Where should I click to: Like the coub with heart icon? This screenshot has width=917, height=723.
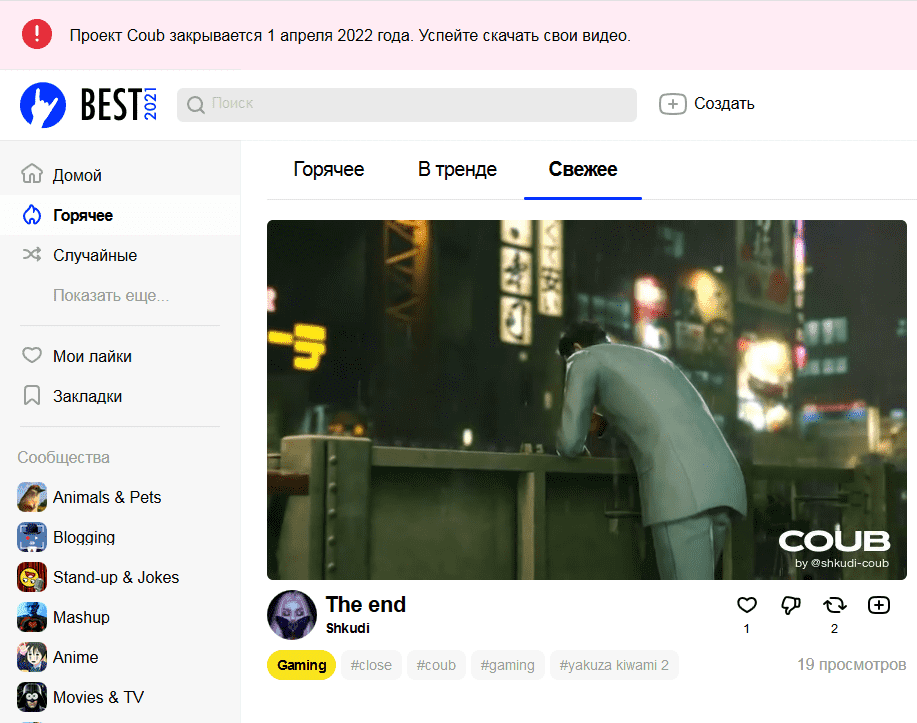(x=747, y=605)
